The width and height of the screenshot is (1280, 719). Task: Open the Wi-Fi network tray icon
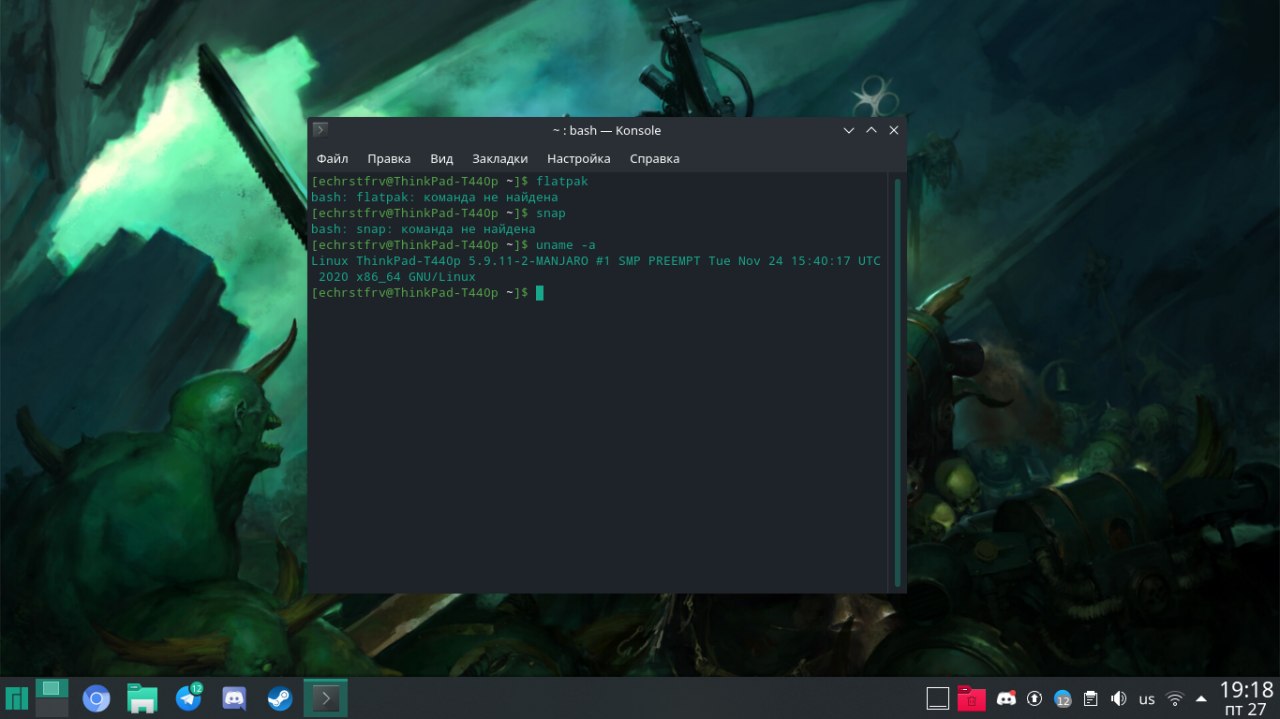1176,698
